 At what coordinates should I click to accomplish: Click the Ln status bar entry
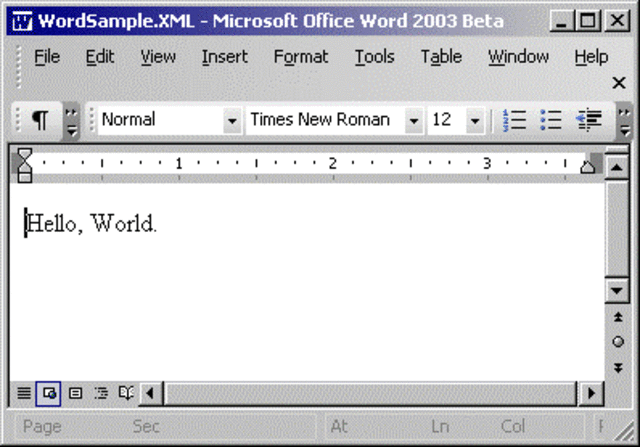coord(440,427)
